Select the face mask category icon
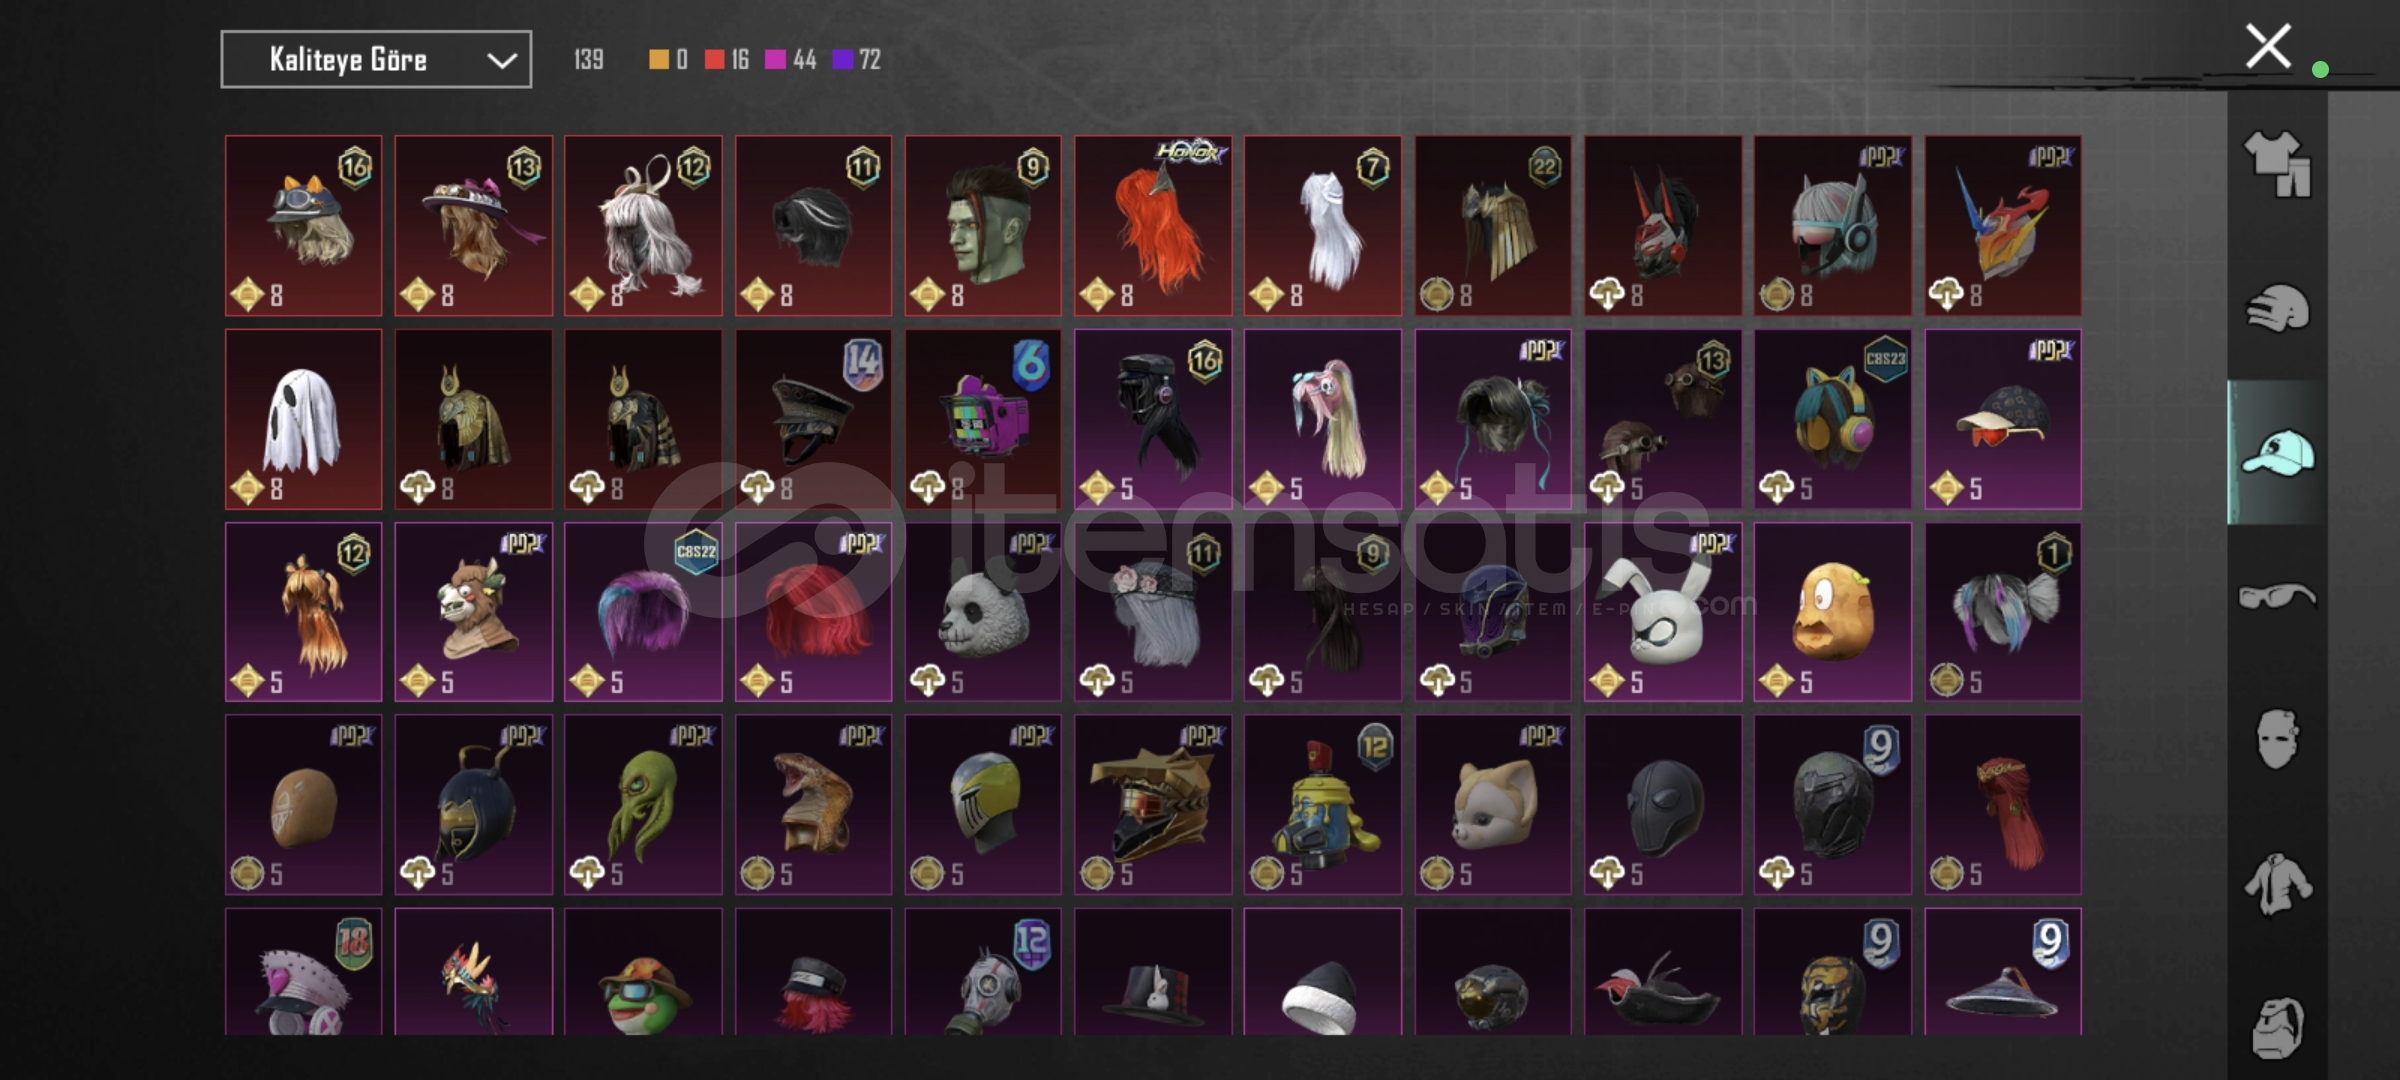2400x1080 pixels. pos(2277,739)
